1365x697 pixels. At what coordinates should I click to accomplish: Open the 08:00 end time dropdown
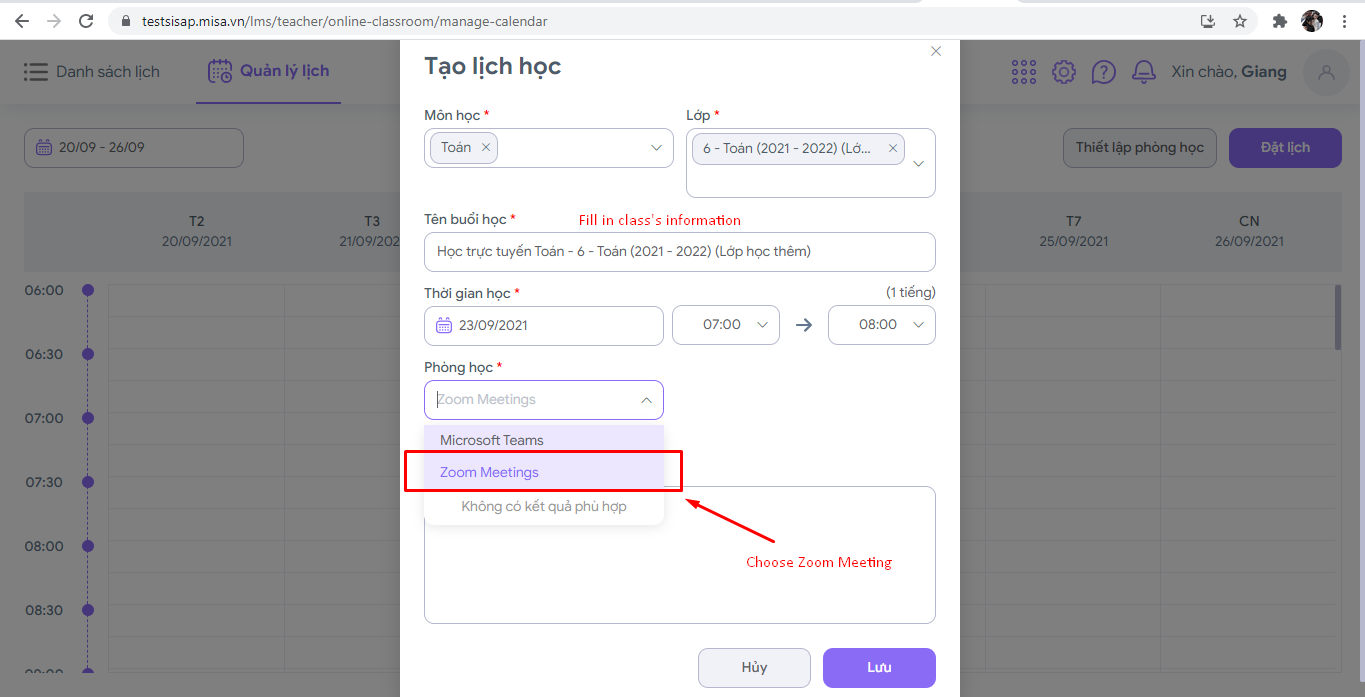pos(882,325)
